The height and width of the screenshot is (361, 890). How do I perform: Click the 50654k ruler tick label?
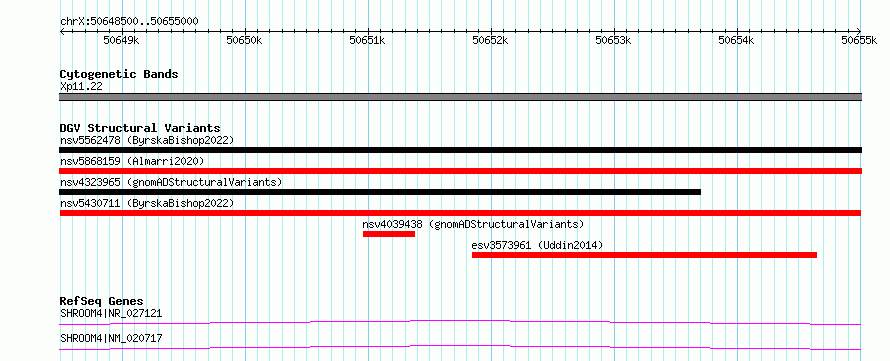(737, 40)
